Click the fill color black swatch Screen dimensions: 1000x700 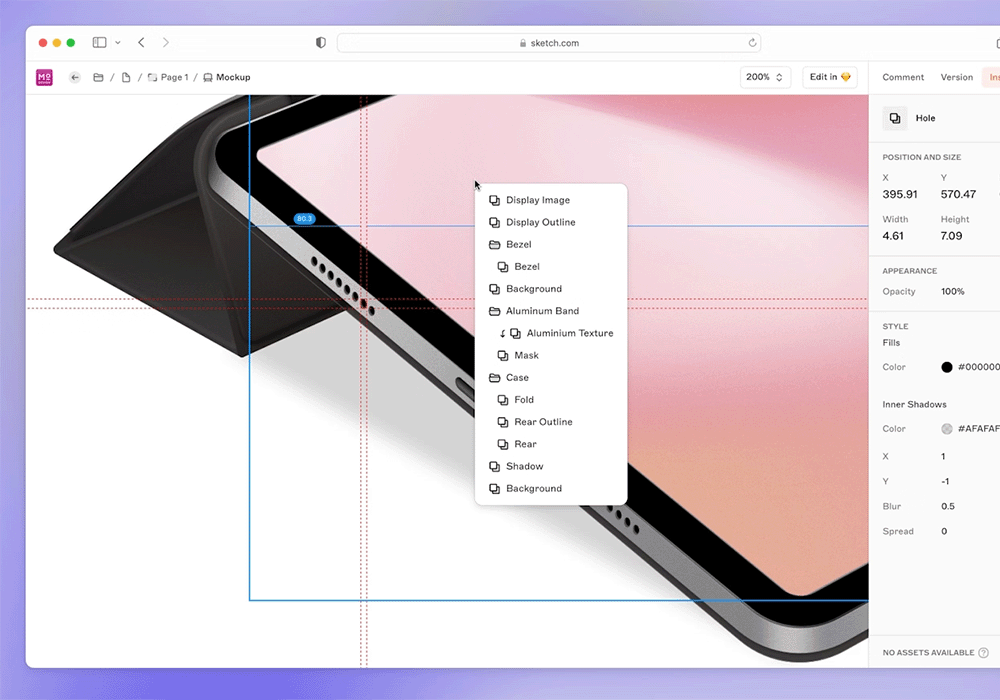click(x=946, y=367)
